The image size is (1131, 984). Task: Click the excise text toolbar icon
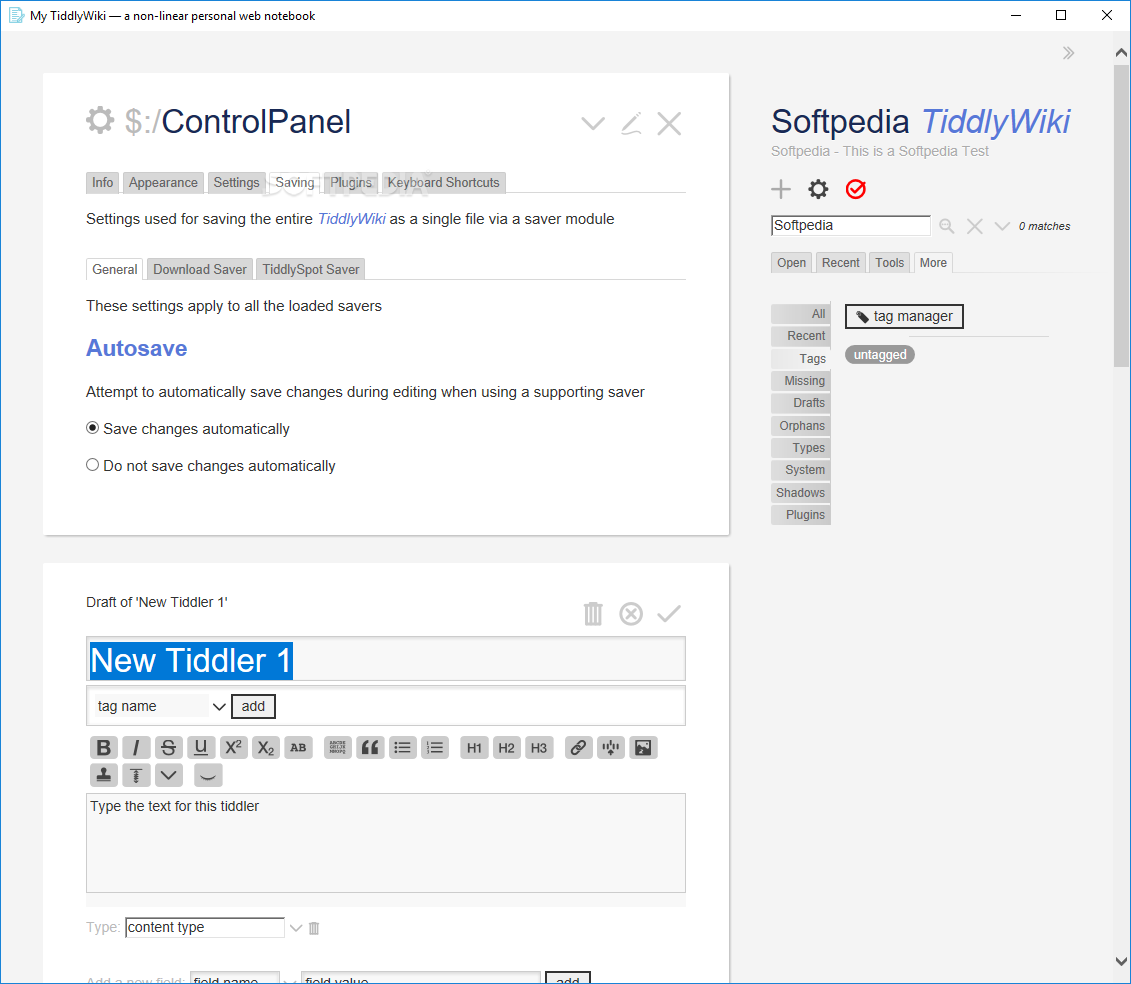point(610,747)
